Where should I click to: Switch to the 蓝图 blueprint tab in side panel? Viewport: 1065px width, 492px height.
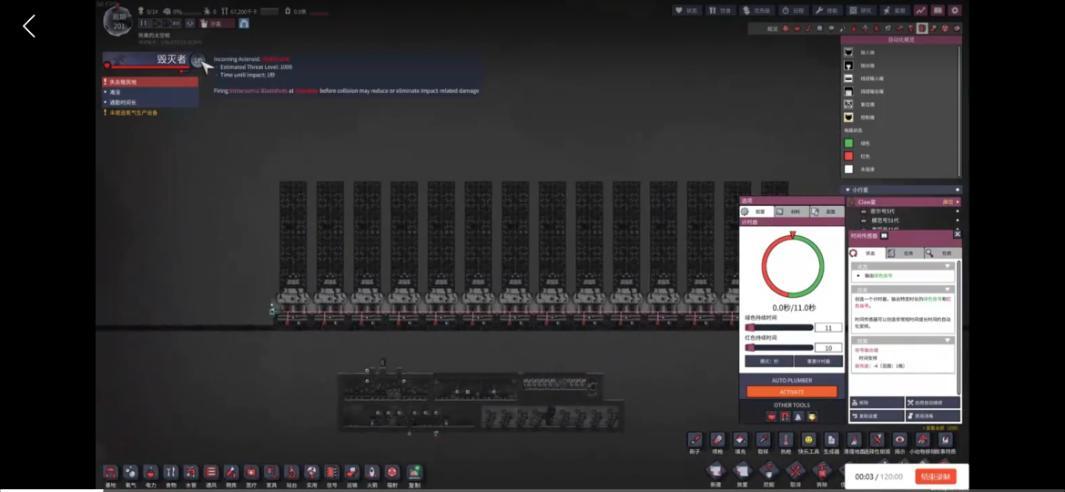[827, 212]
